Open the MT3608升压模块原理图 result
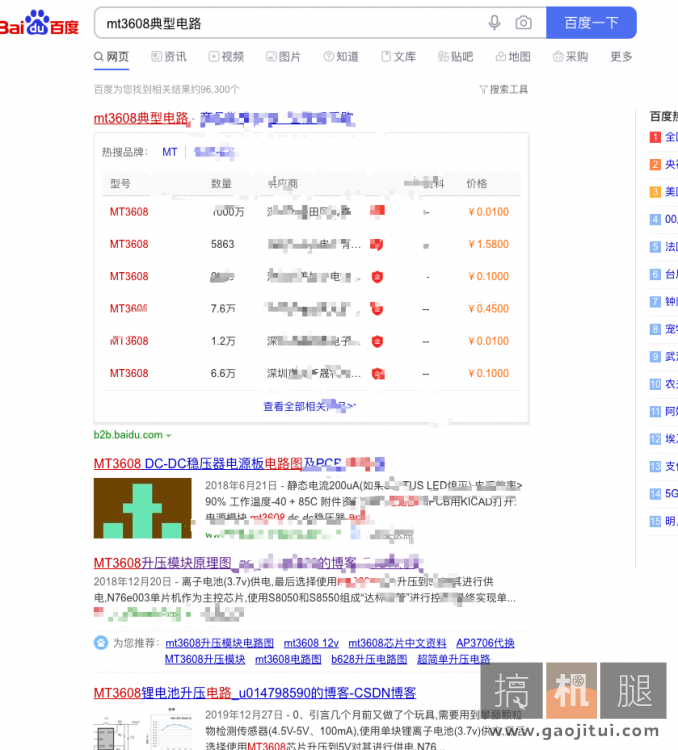This screenshot has width=678, height=750. coord(258,563)
